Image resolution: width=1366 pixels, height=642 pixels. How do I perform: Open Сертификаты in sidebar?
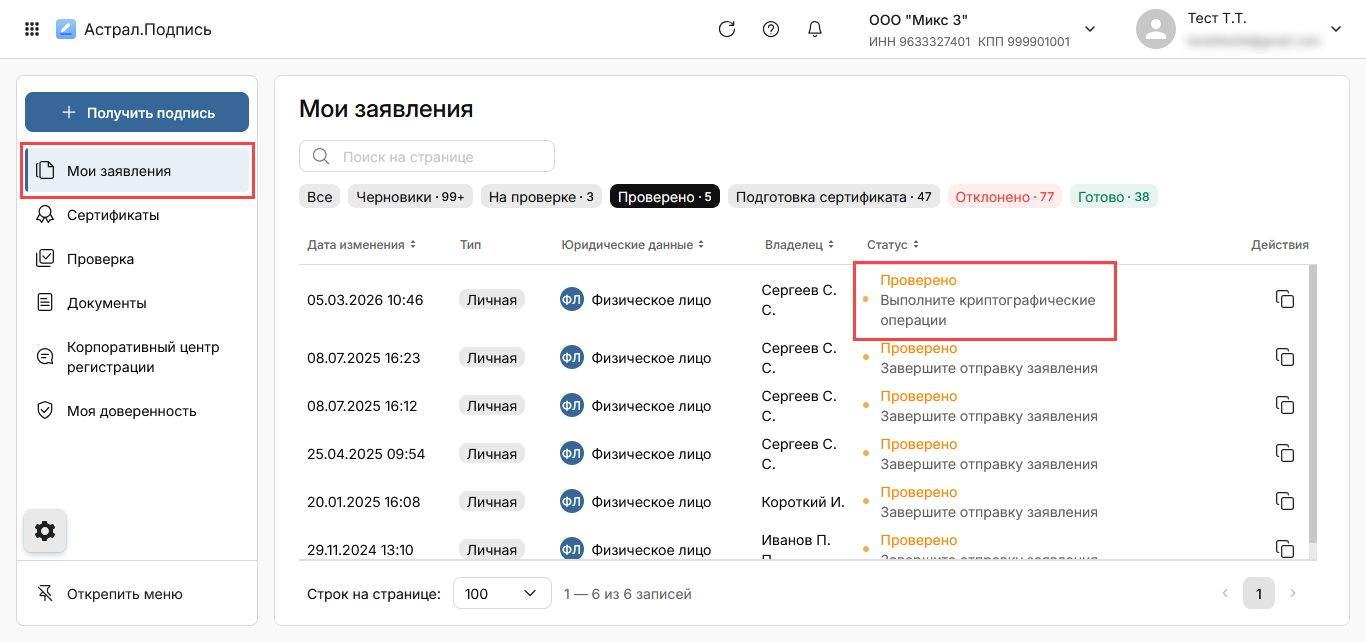[x=113, y=215]
